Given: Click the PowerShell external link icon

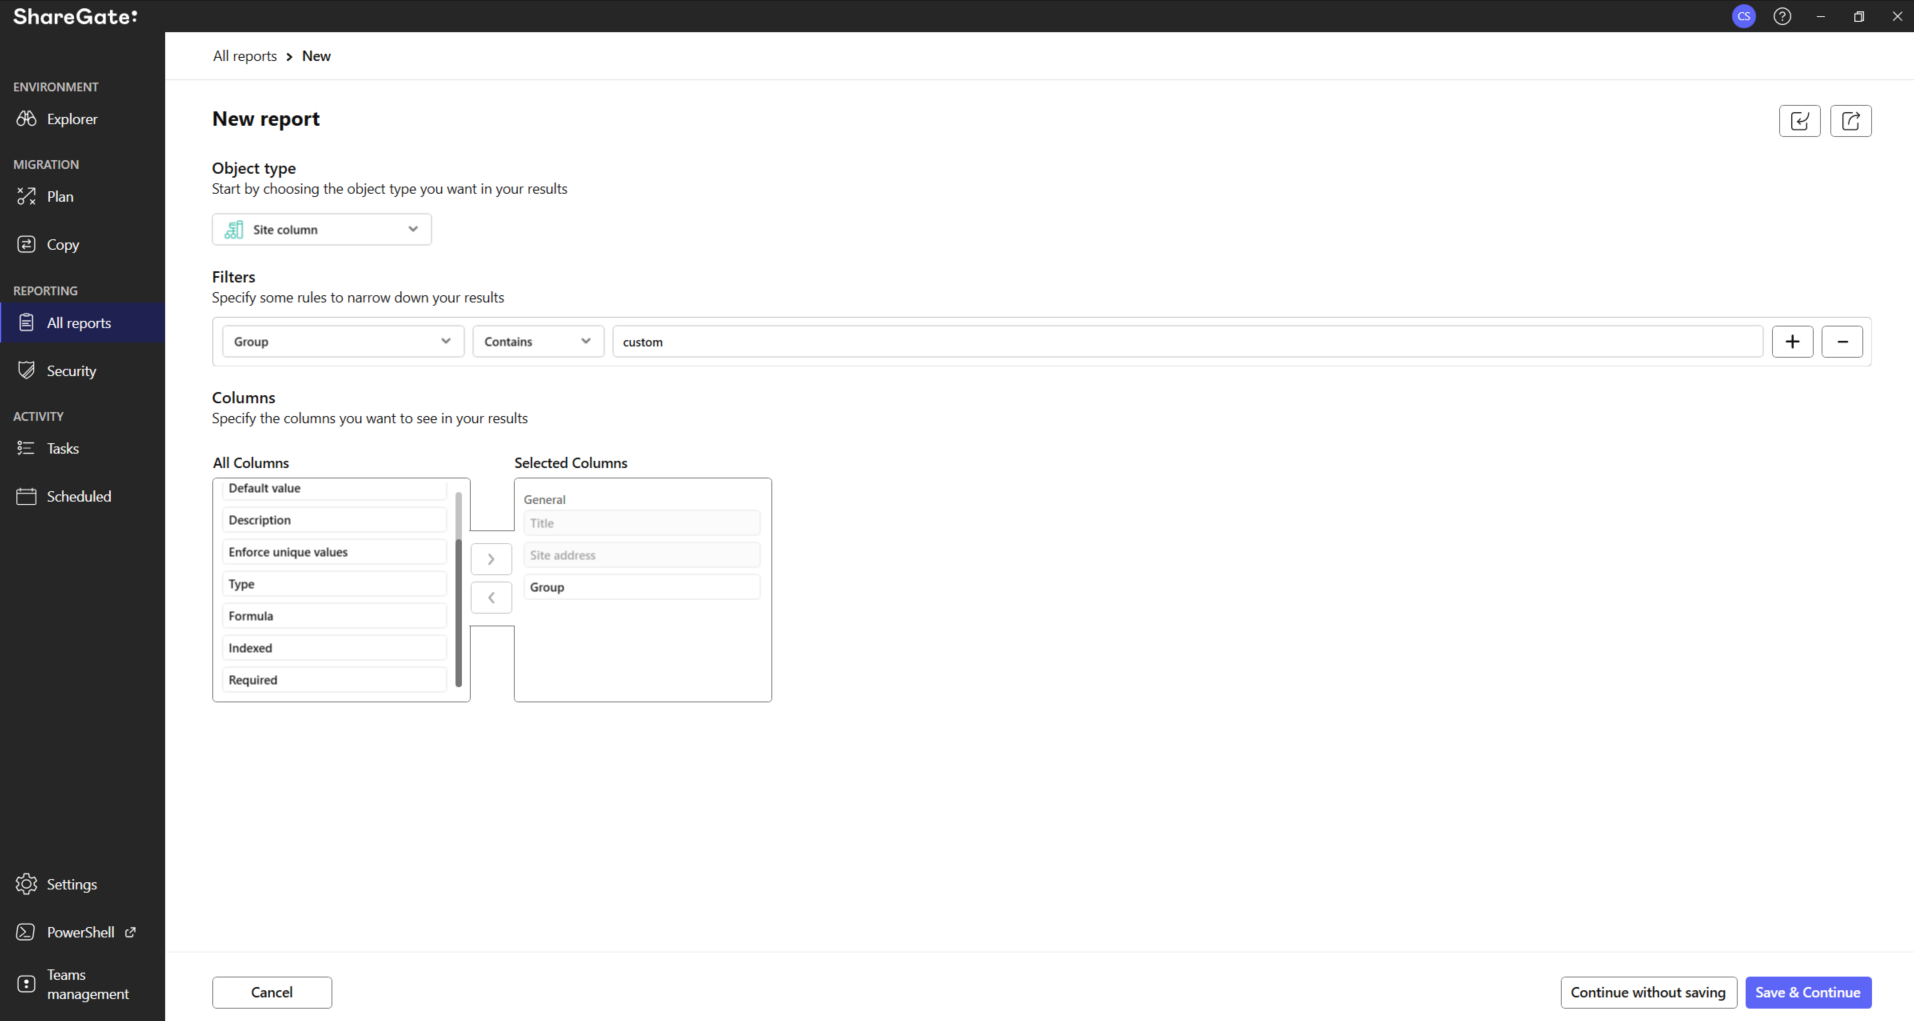Looking at the screenshot, I should tap(130, 932).
